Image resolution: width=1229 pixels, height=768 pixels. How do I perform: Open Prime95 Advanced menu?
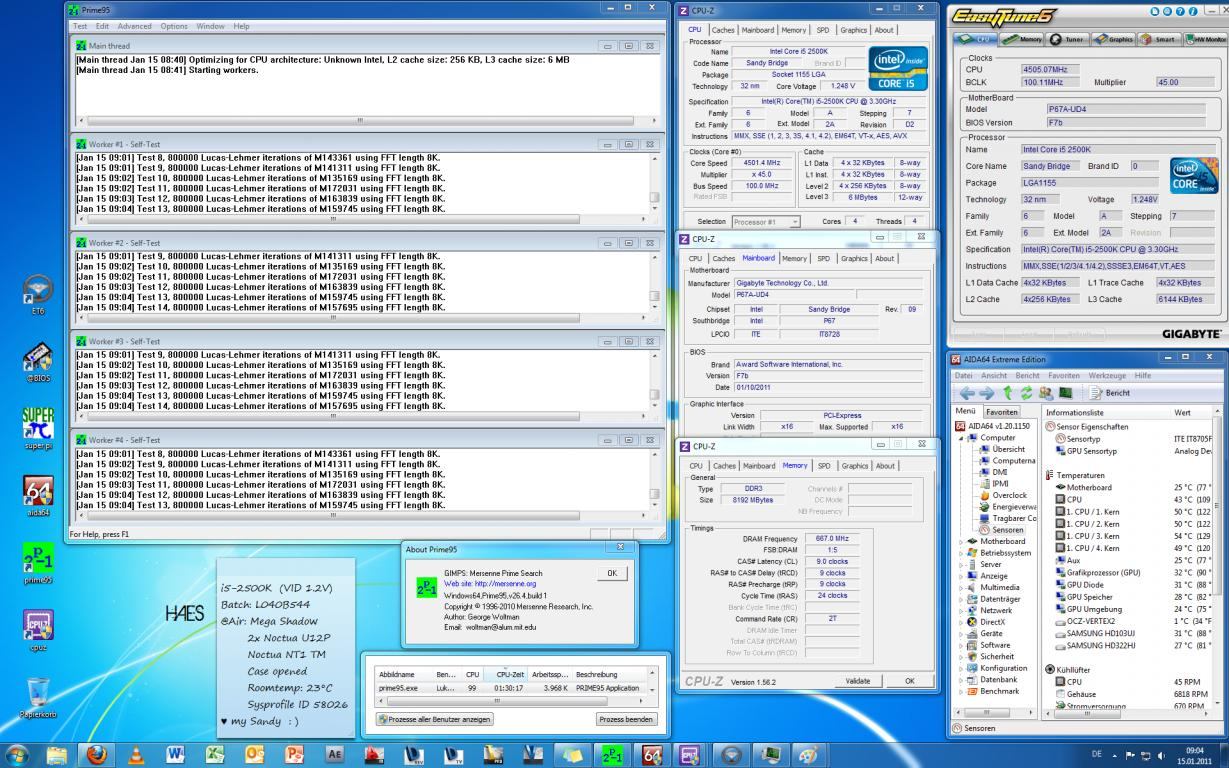135,25
